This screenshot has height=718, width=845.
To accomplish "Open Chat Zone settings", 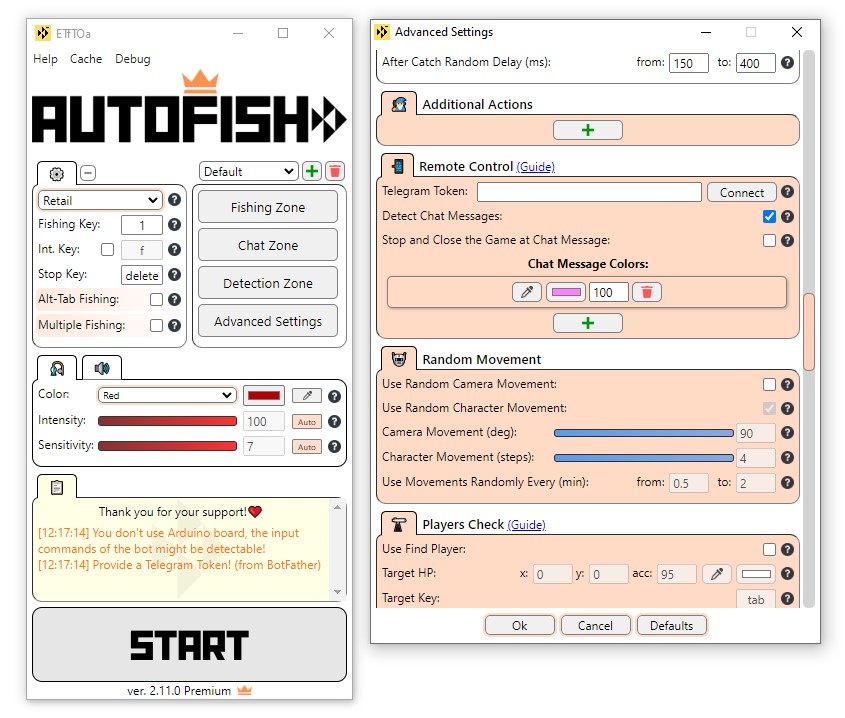I will click(x=268, y=245).
